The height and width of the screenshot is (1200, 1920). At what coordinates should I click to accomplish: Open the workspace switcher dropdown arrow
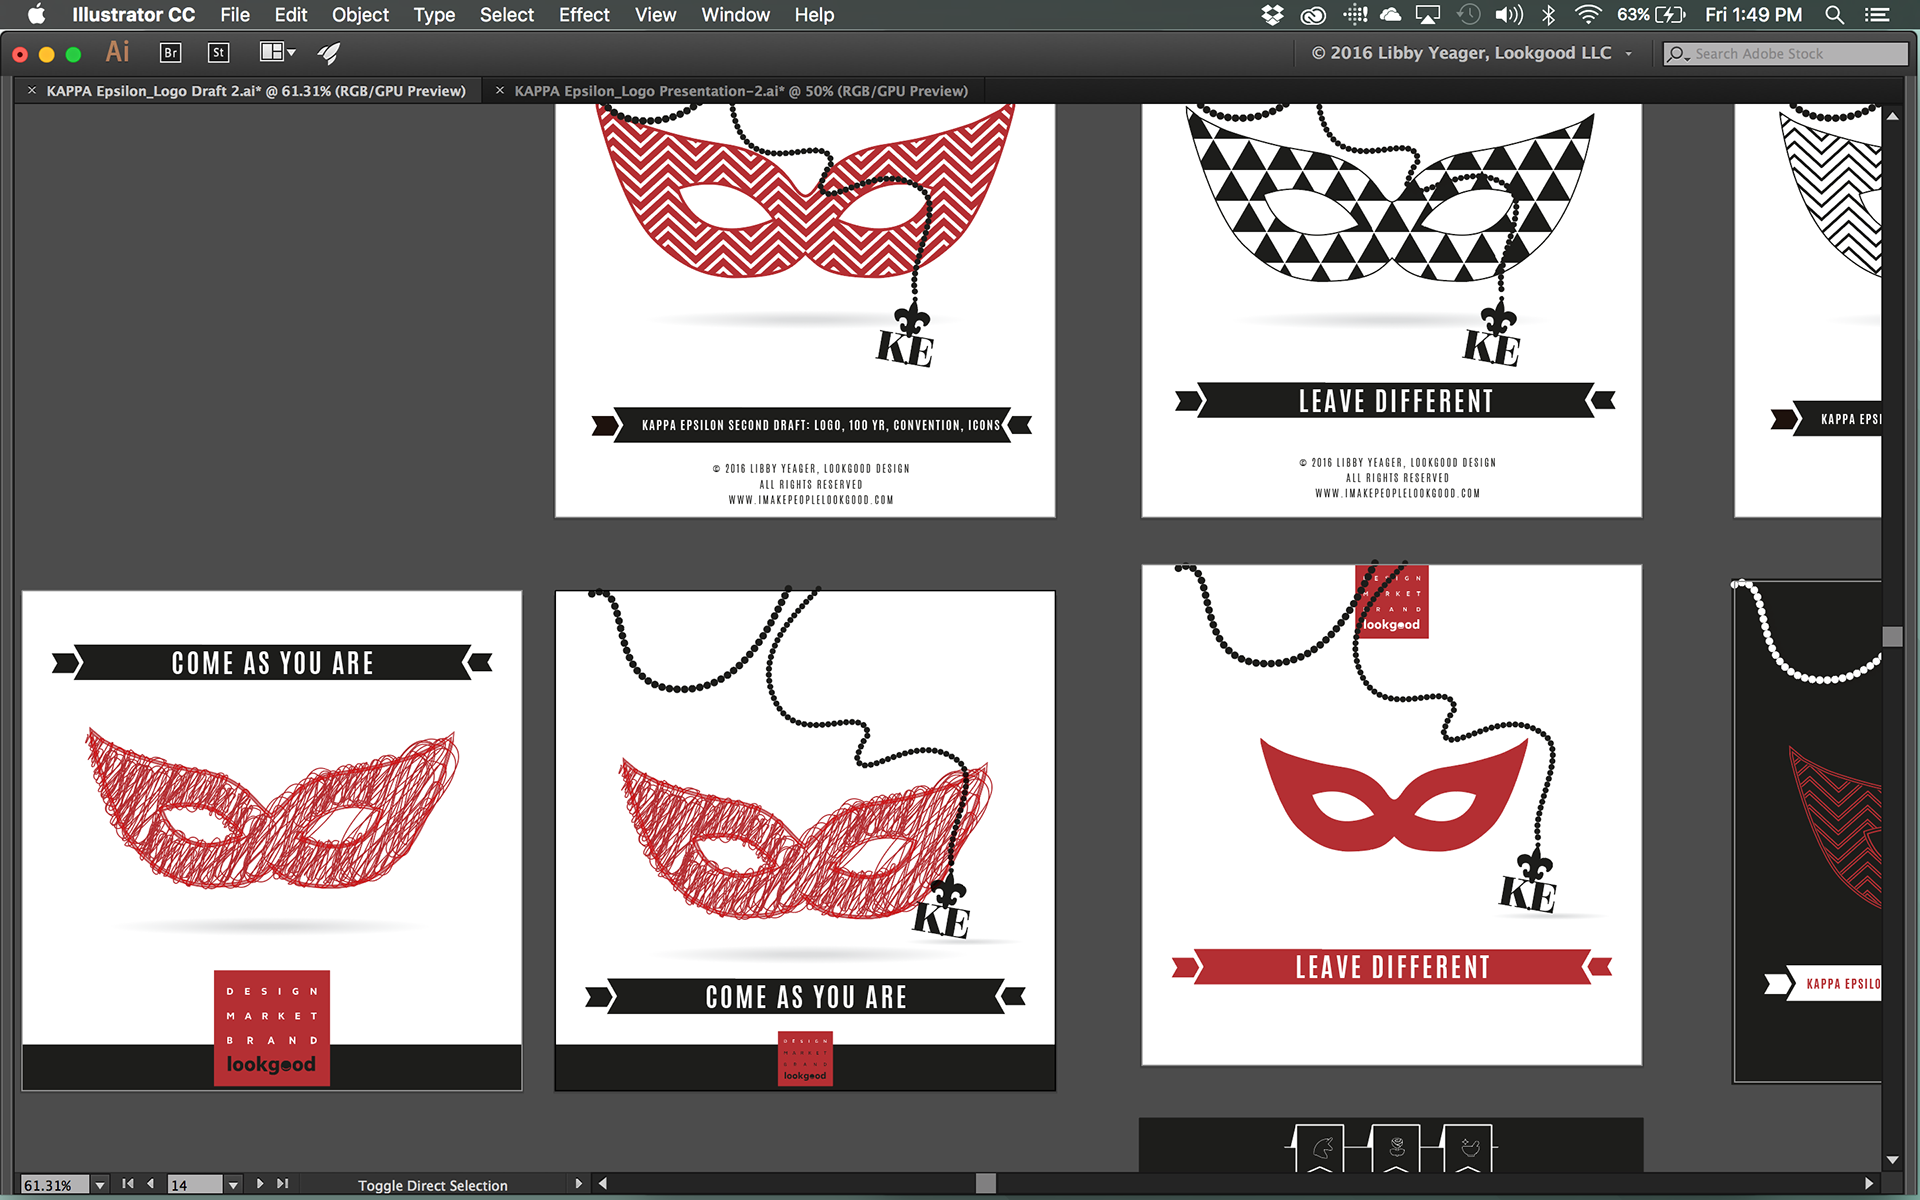coord(1629,54)
